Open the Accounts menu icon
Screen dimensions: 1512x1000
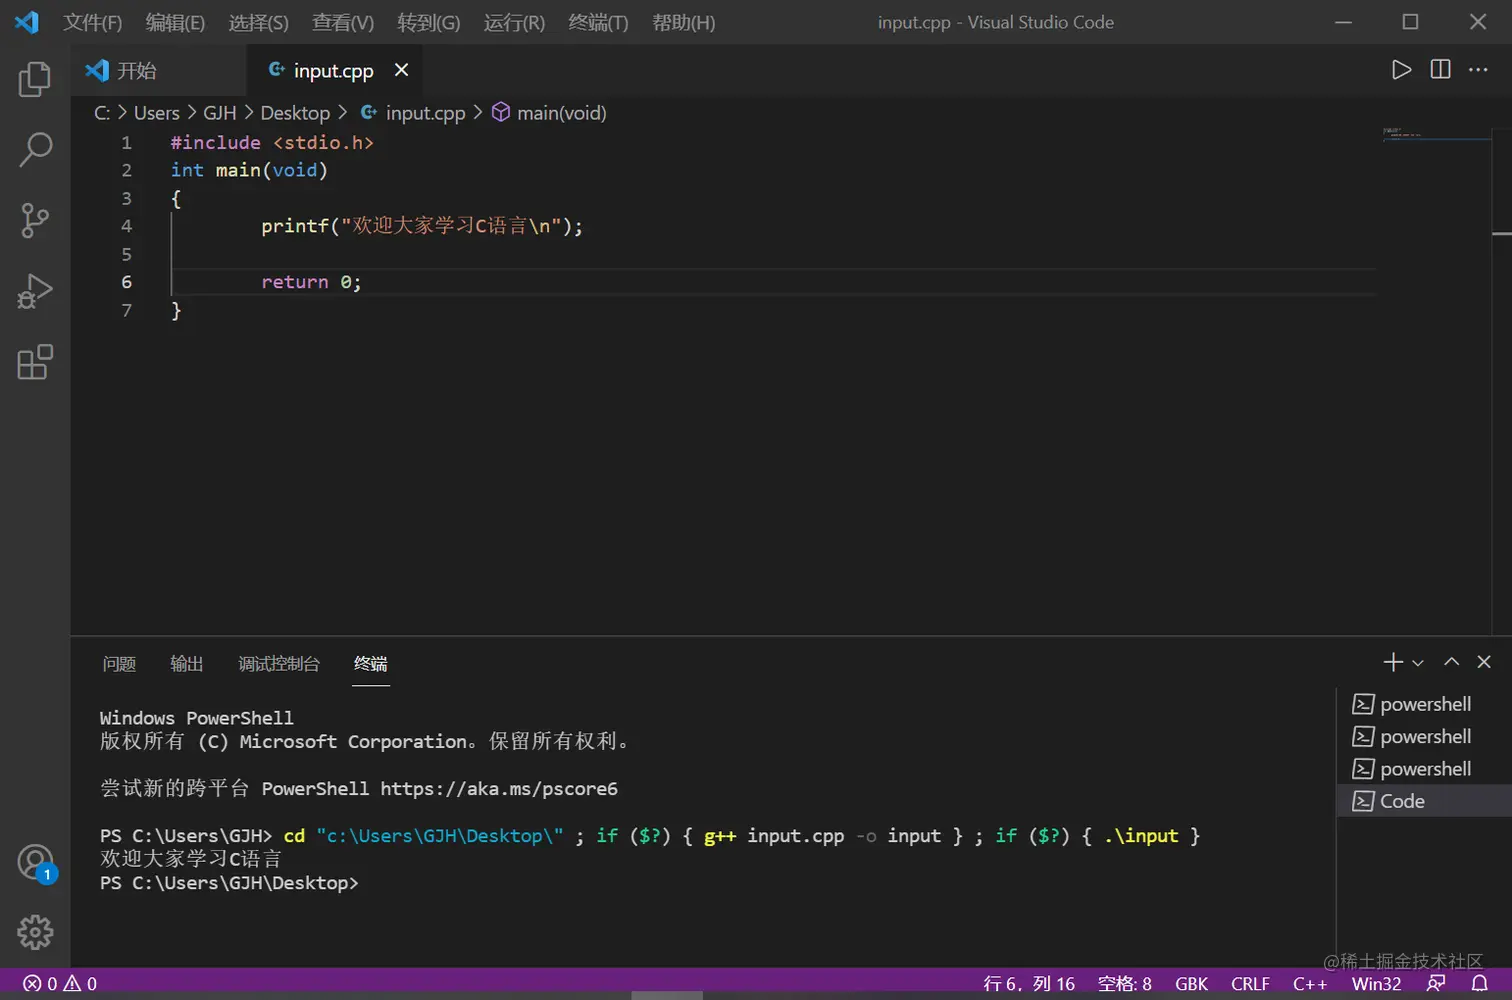coord(35,862)
